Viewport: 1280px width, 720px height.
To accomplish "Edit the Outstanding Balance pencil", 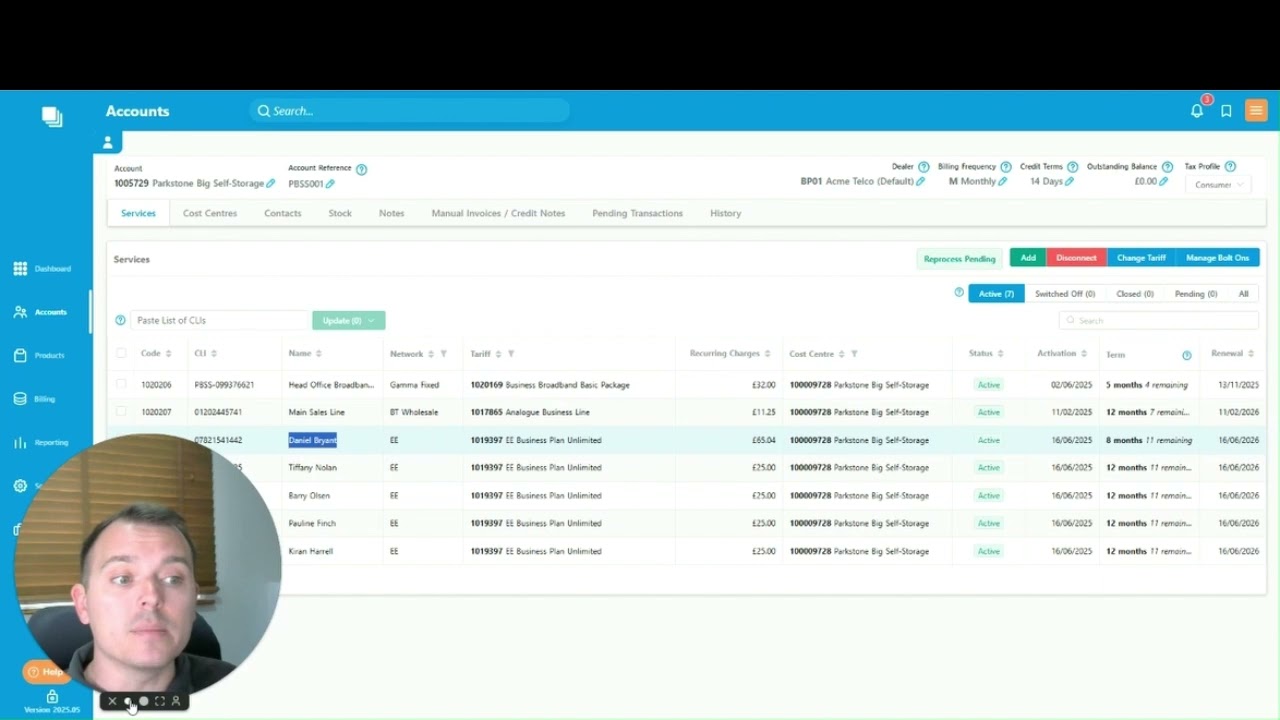I will point(1164,181).
